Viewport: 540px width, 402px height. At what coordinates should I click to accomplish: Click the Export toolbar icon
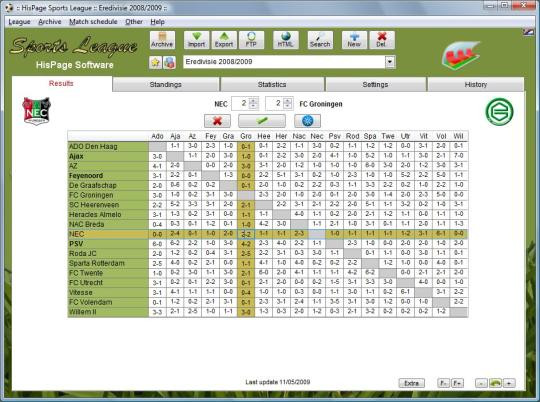(x=224, y=40)
